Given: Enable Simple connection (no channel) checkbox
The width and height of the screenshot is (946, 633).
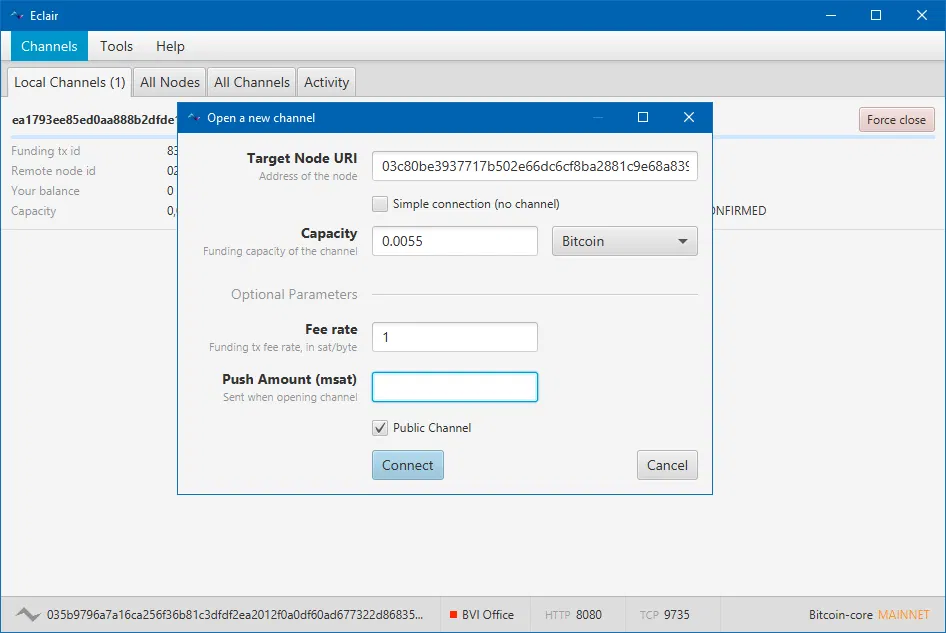Looking at the screenshot, I should [x=380, y=204].
